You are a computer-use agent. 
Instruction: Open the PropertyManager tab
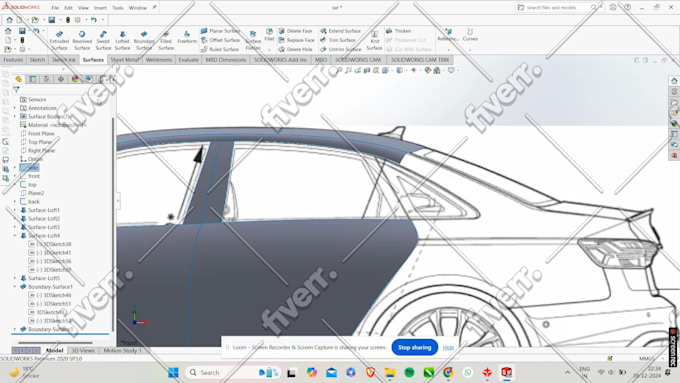33,79
